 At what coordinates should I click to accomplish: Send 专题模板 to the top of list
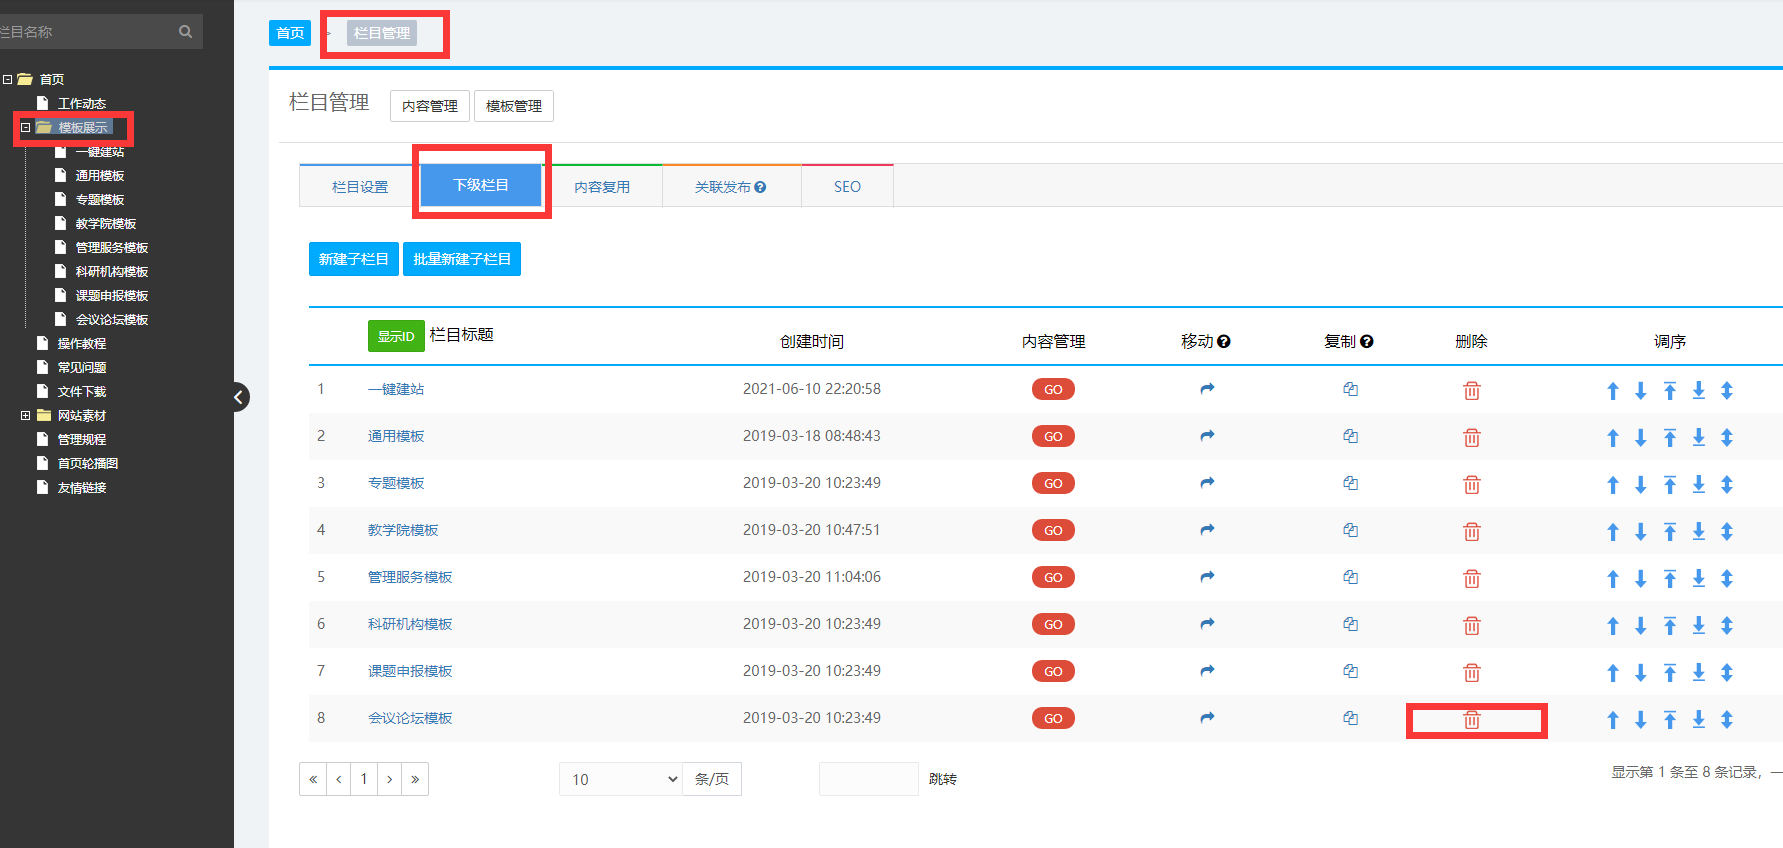coord(1670,485)
